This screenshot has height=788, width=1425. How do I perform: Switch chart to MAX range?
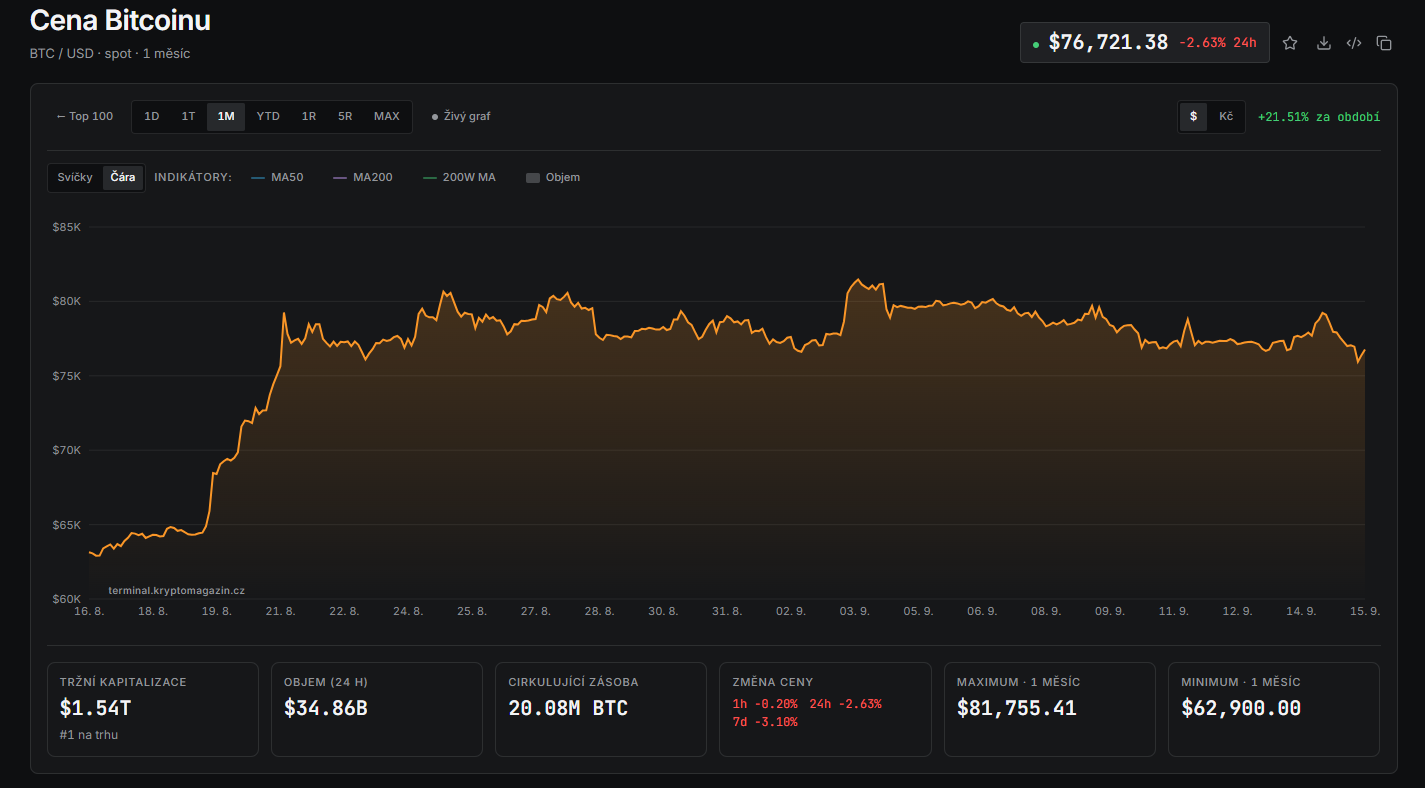pyautogui.click(x=387, y=116)
